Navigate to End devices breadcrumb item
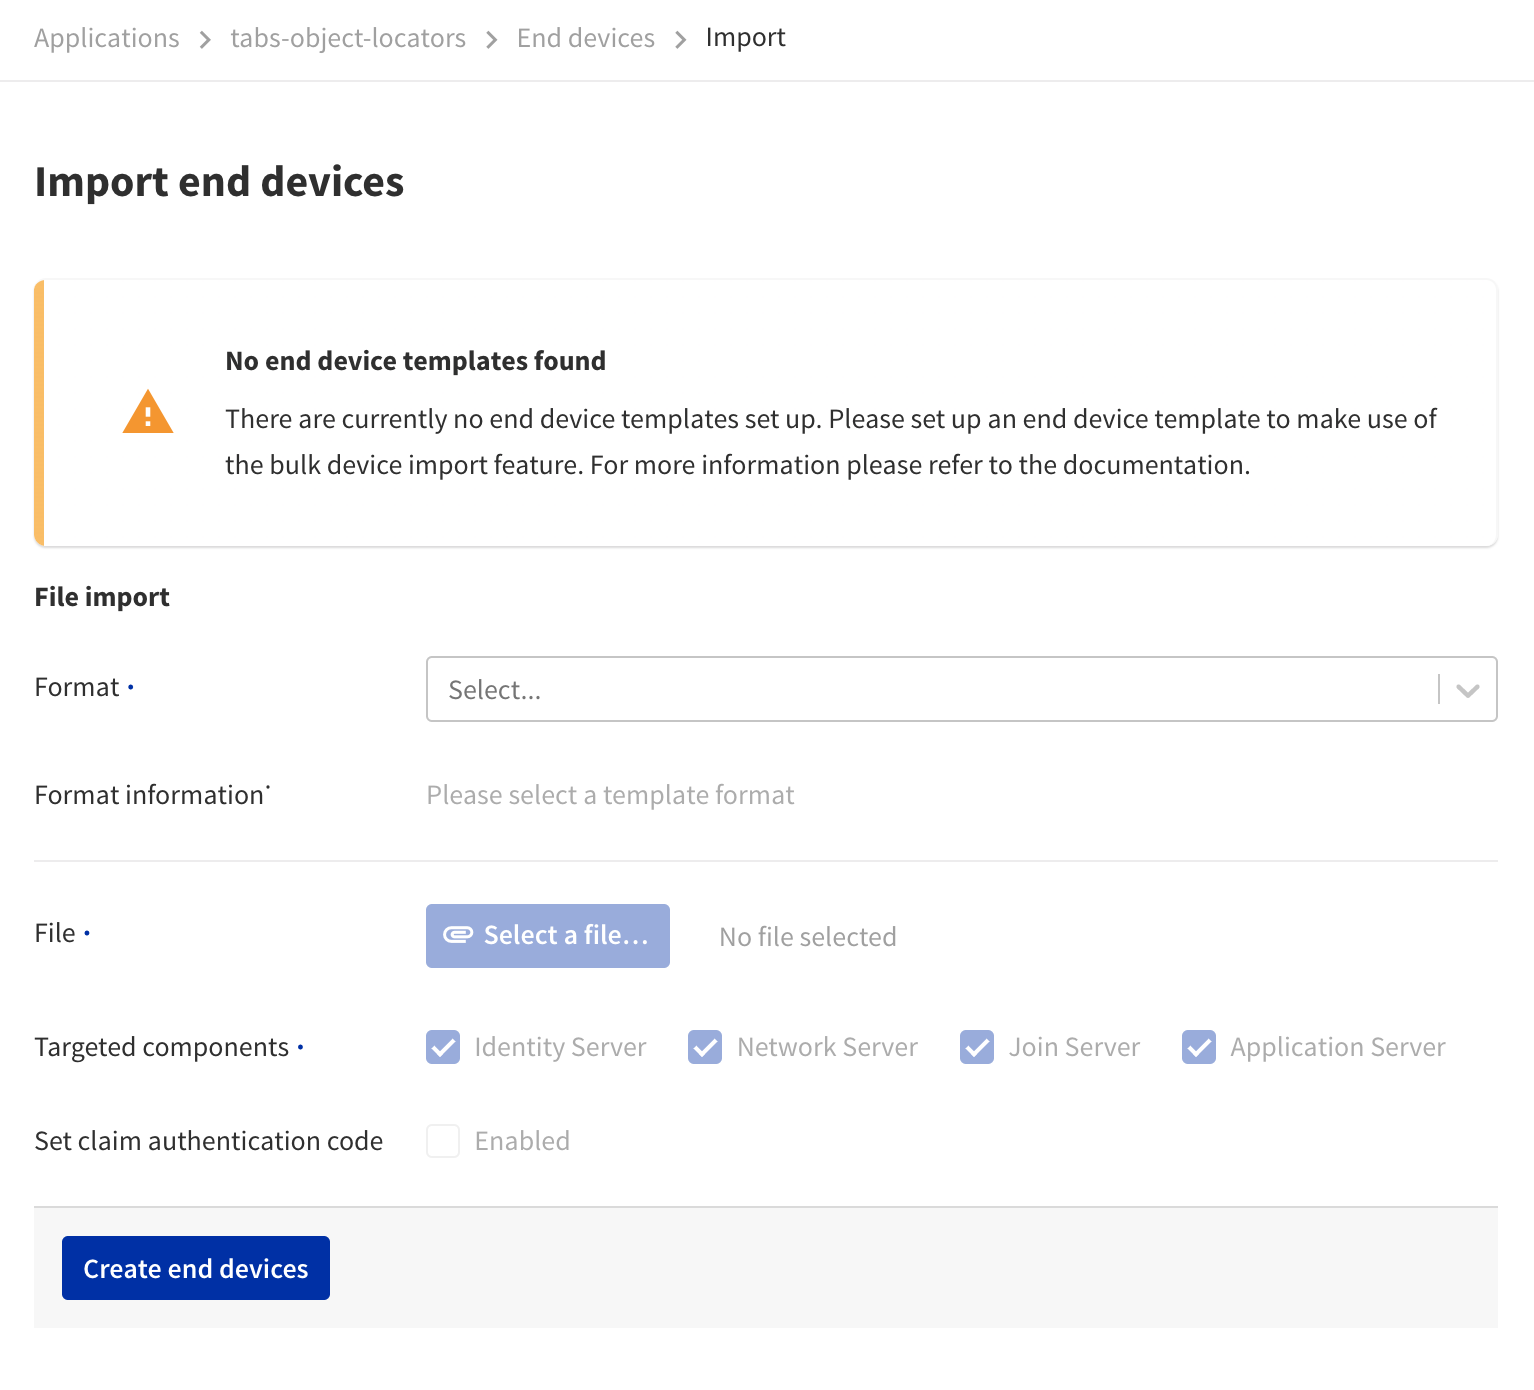Screen dimensions: 1534x1390 (x=585, y=38)
